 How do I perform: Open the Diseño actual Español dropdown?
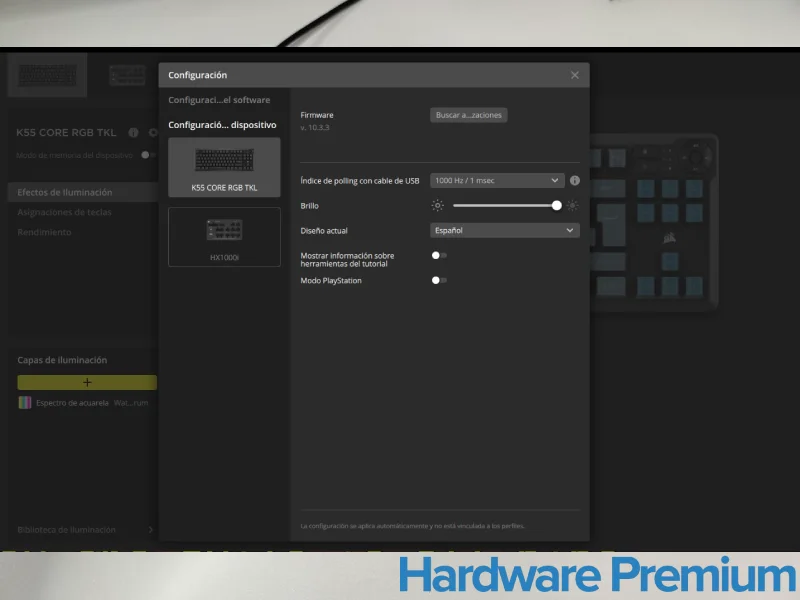tap(504, 230)
